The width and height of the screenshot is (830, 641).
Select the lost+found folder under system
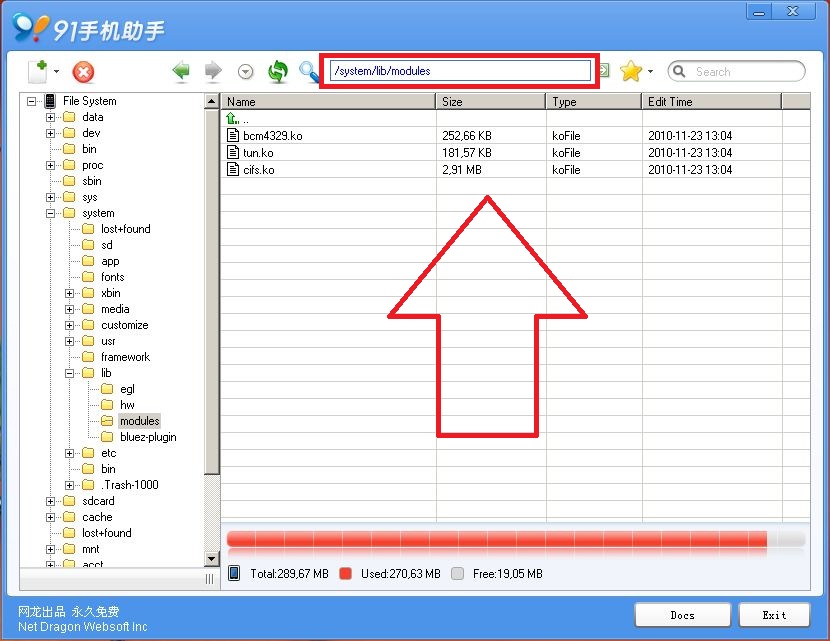pyautogui.click(x=125, y=229)
